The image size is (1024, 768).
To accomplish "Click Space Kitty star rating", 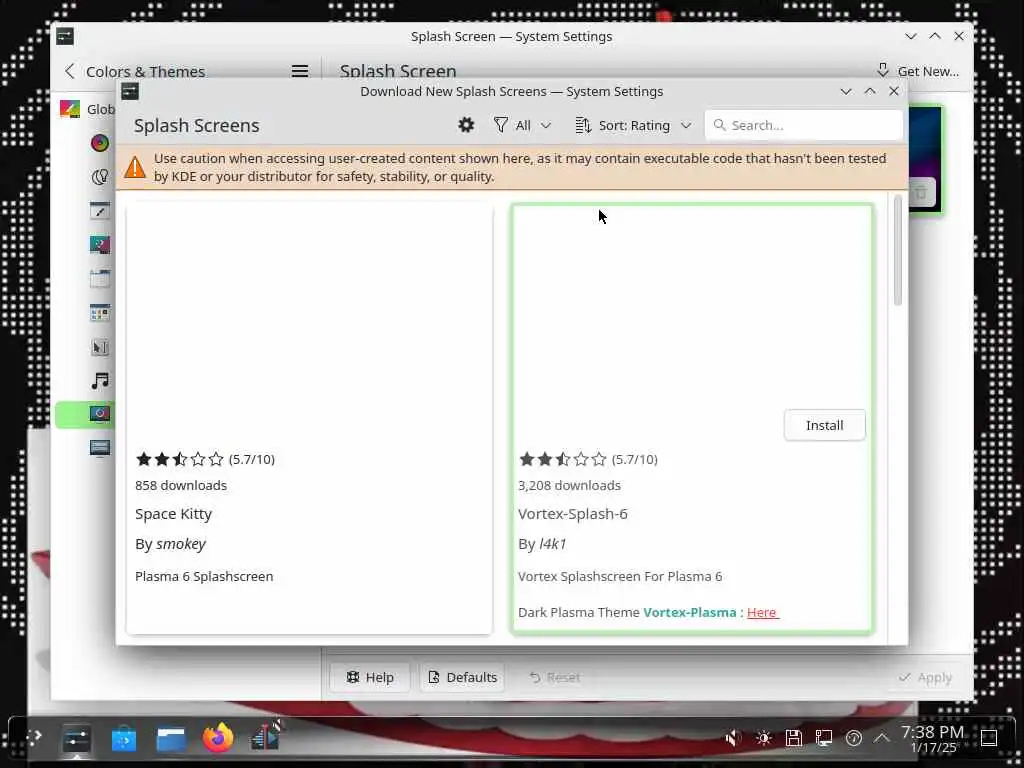I will pos(180,459).
